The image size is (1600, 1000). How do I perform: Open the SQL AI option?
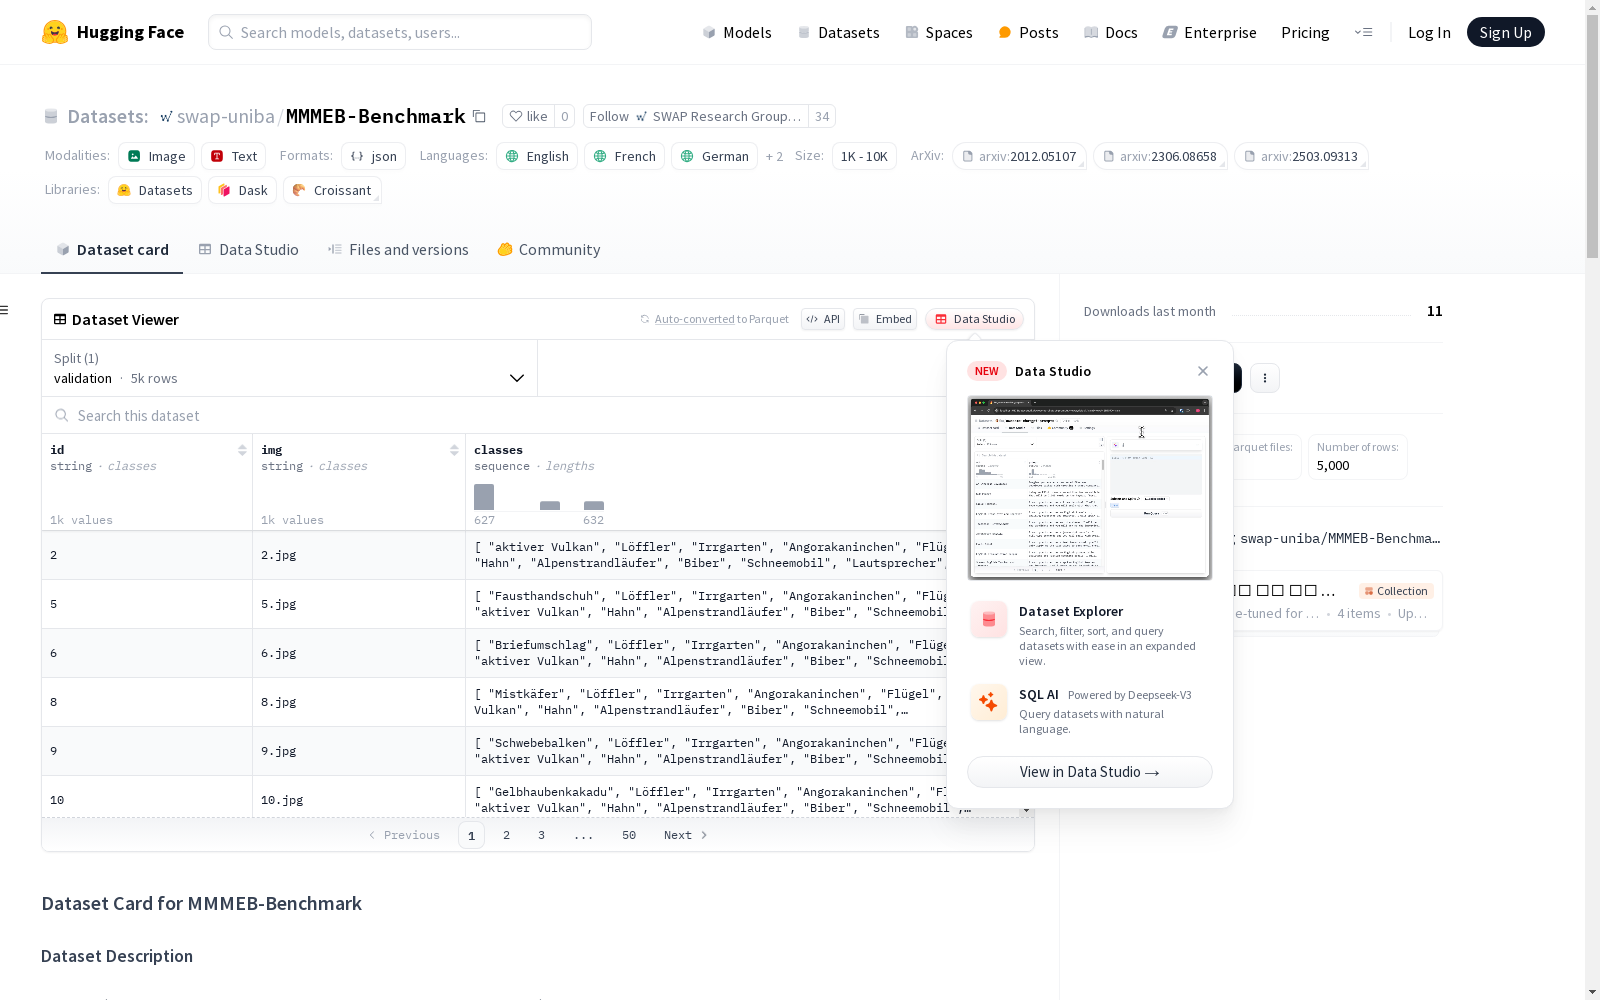(1090, 710)
